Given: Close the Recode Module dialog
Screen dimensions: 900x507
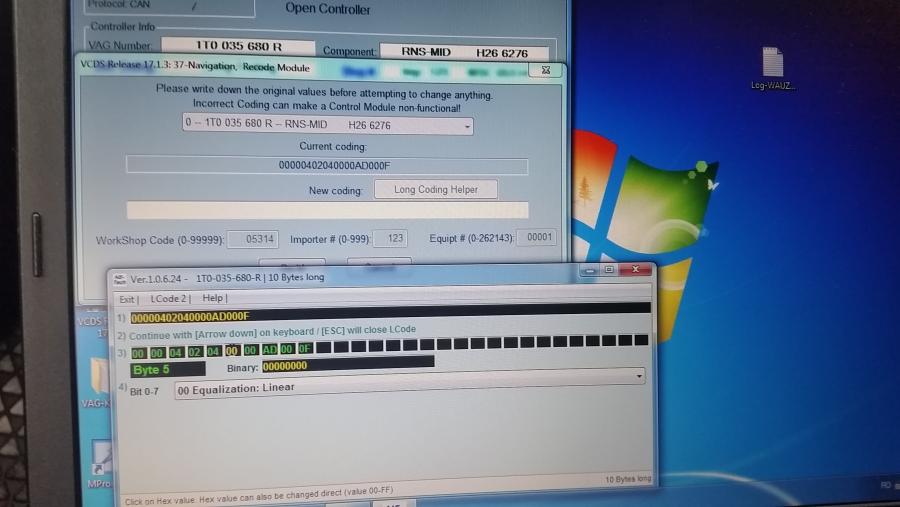Looking at the screenshot, I should pyautogui.click(x=546, y=70).
